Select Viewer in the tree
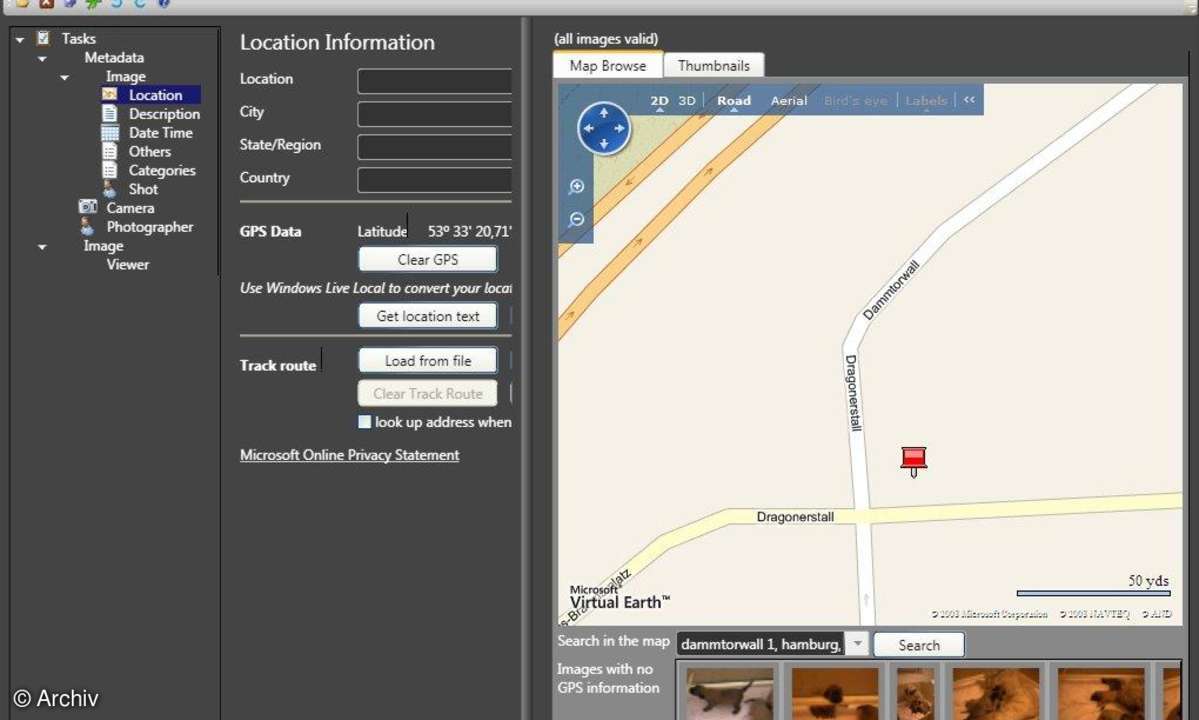 click(128, 264)
